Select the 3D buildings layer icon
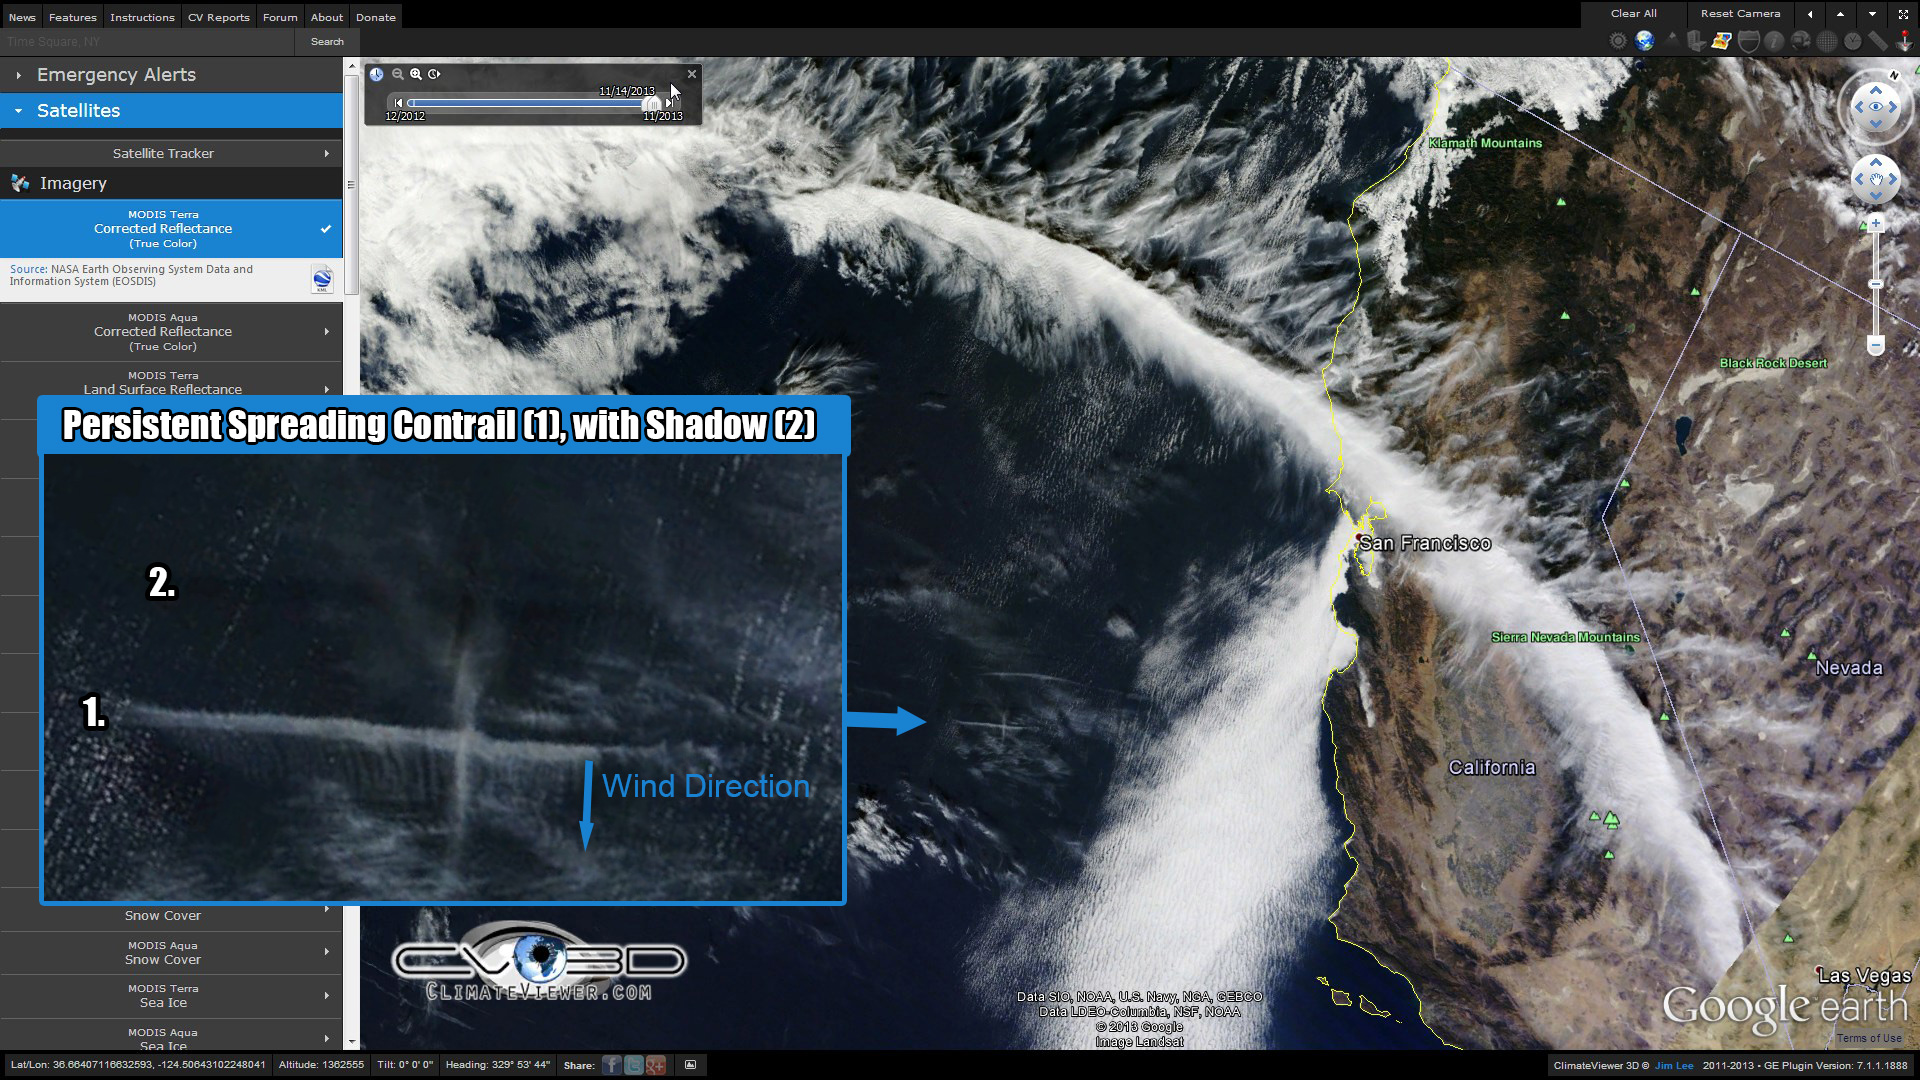The image size is (1920, 1080). [x=1696, y=40]
